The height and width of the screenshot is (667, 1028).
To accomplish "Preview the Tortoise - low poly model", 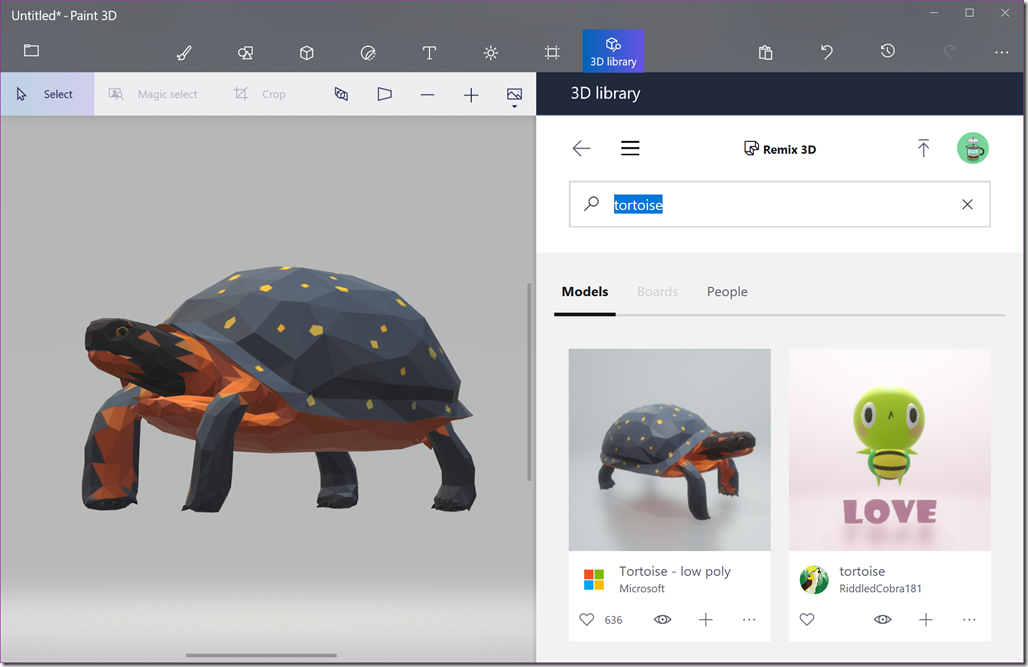I will coord(662,619).
